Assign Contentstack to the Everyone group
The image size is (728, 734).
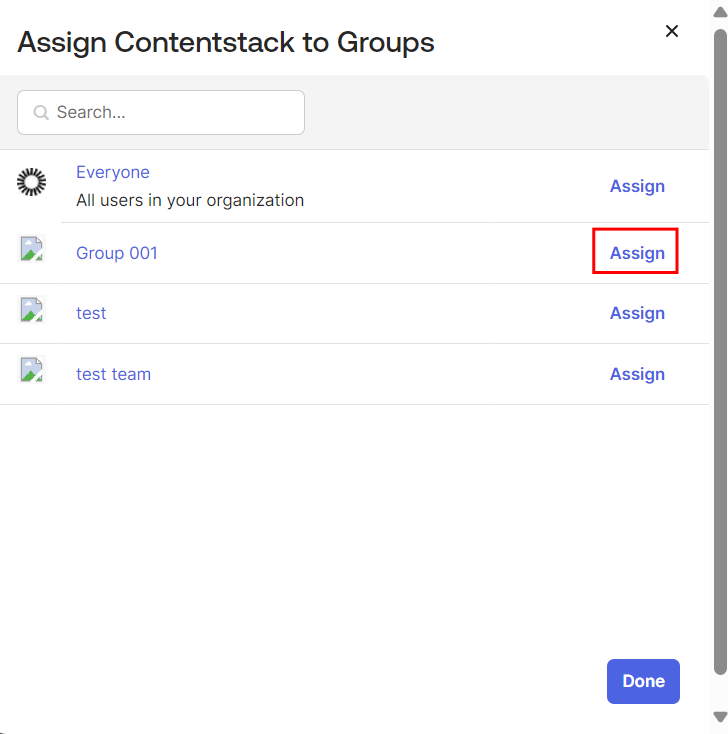637,186
